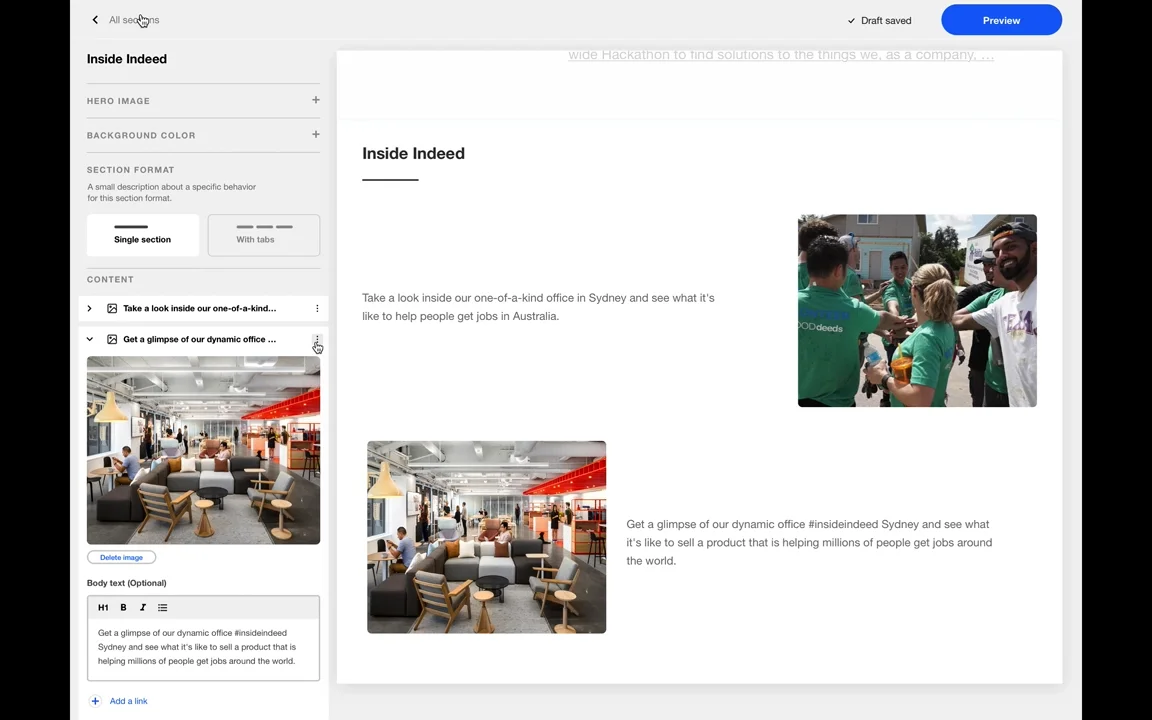Click 'Take a look inside' paragraph in preview
Screen dimensions: 1152x720
coord(539,307)
